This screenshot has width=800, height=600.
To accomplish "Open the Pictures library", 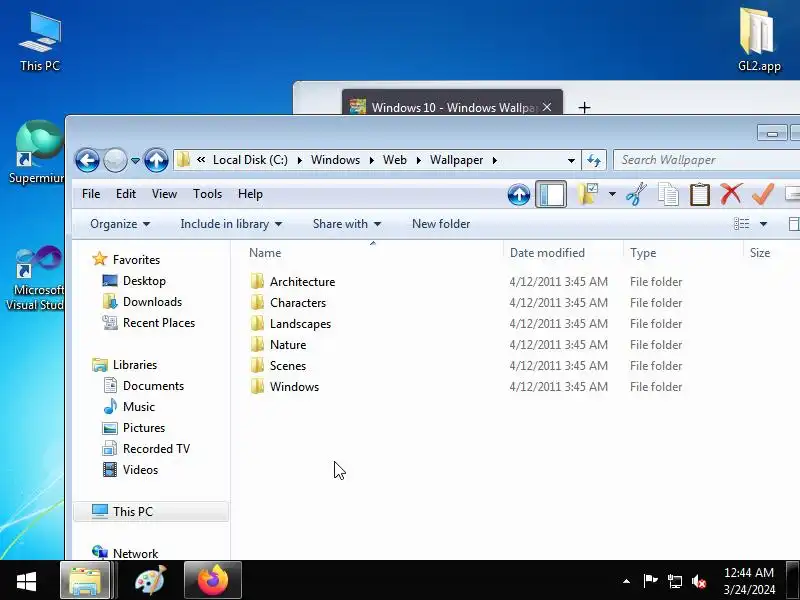I will (x=143, y=428).
